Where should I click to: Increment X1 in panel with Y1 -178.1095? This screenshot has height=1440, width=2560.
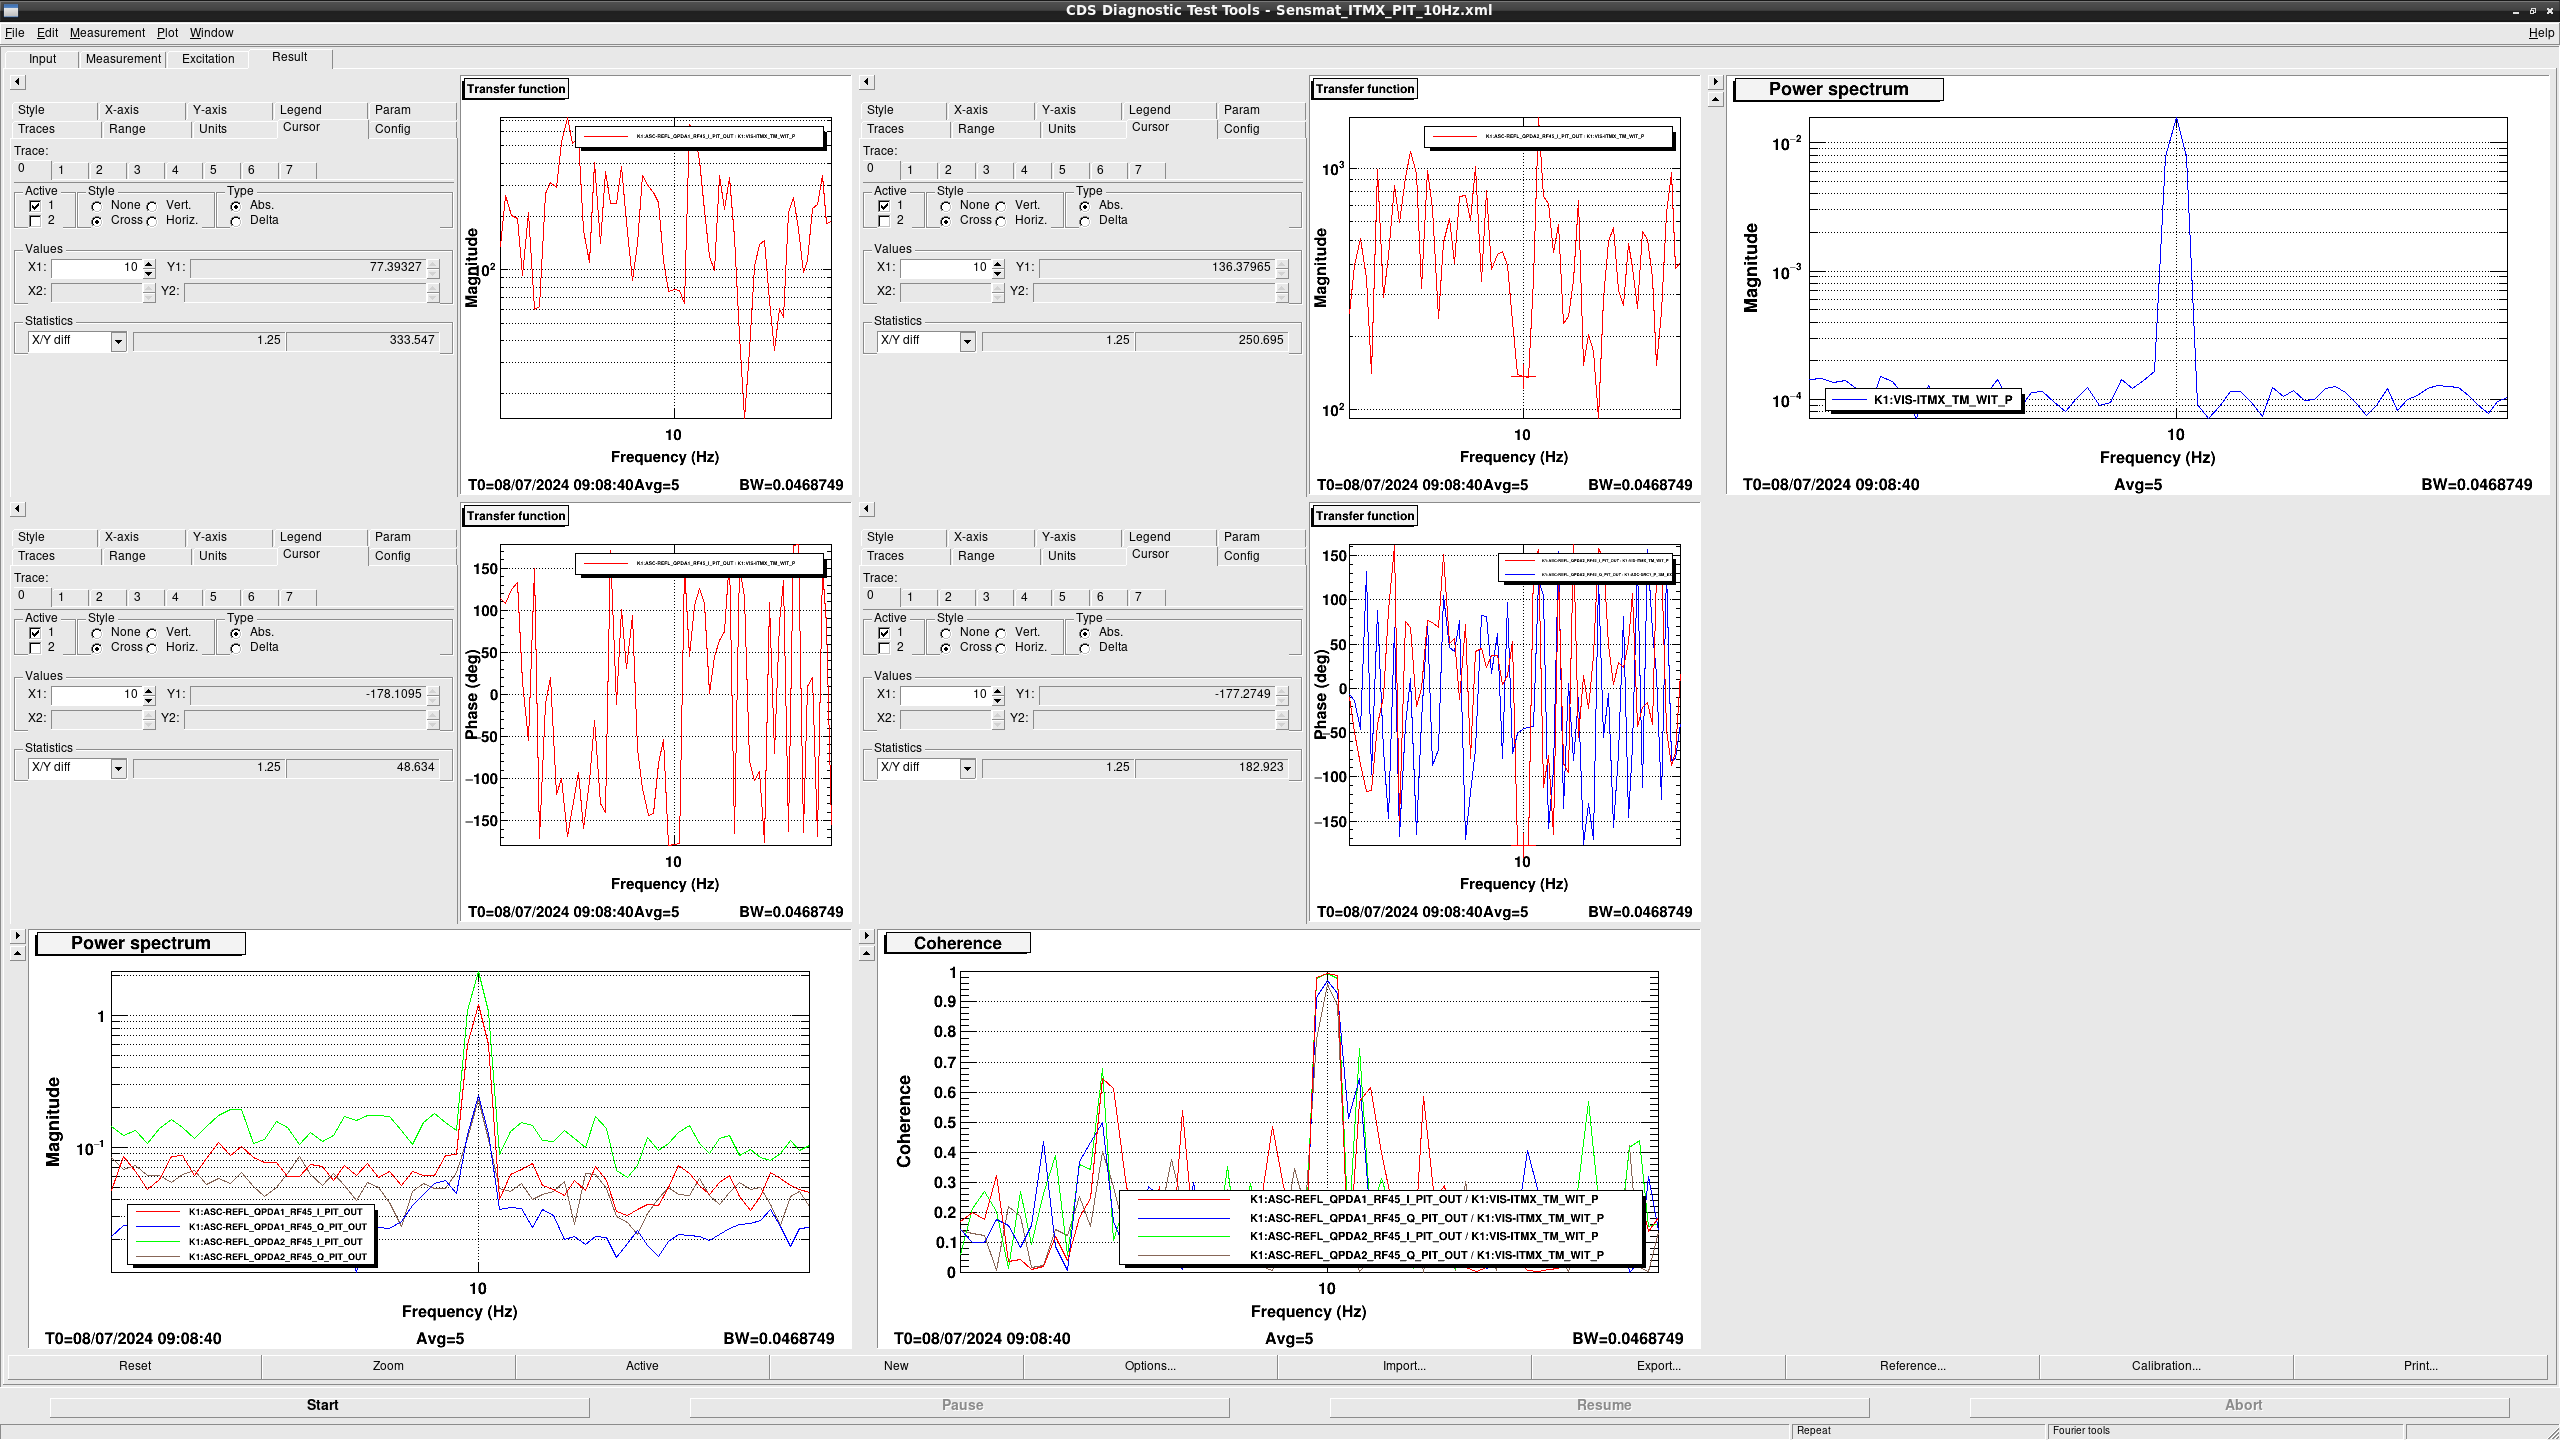[149, 691]
